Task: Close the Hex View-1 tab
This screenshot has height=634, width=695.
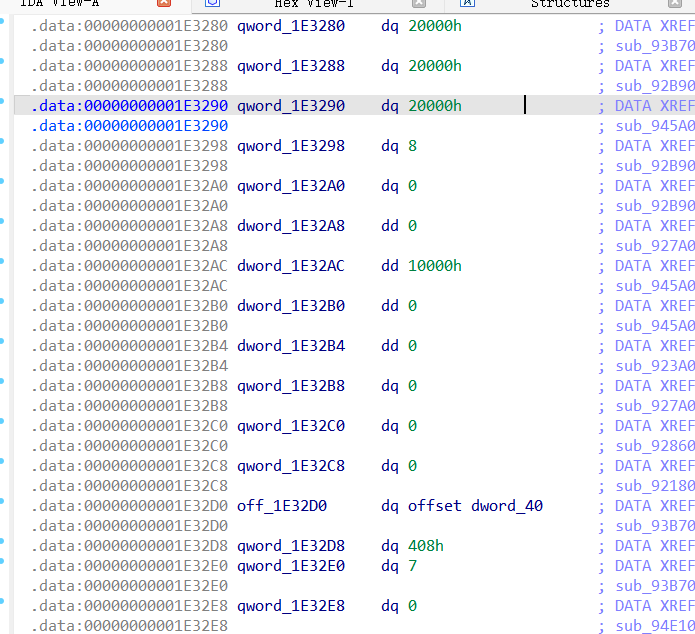Action: (420, 4)
